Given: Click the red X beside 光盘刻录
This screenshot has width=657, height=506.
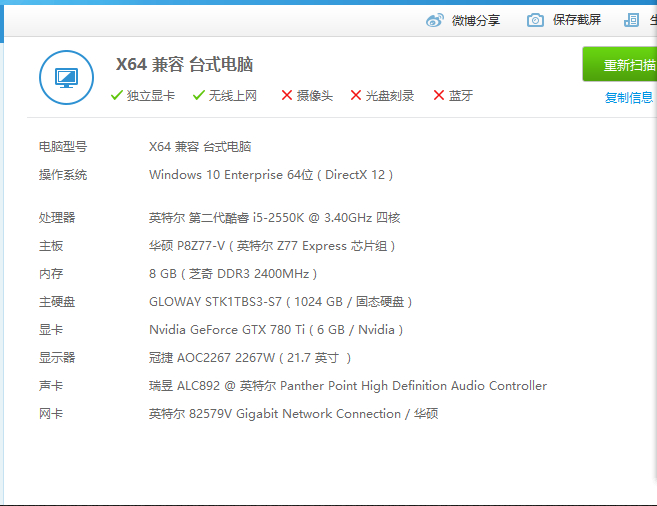Looking at the screenshot, I should [x=356, y=96].
